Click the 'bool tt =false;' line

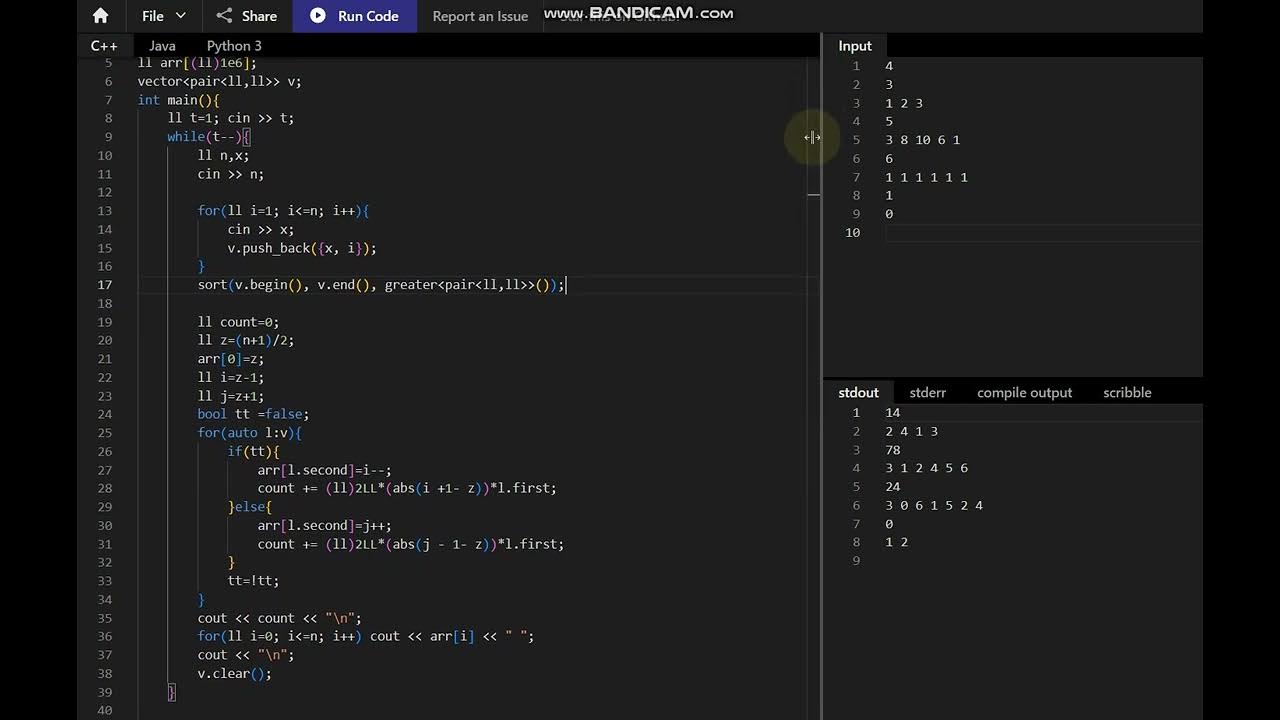[x=253, y=414]
